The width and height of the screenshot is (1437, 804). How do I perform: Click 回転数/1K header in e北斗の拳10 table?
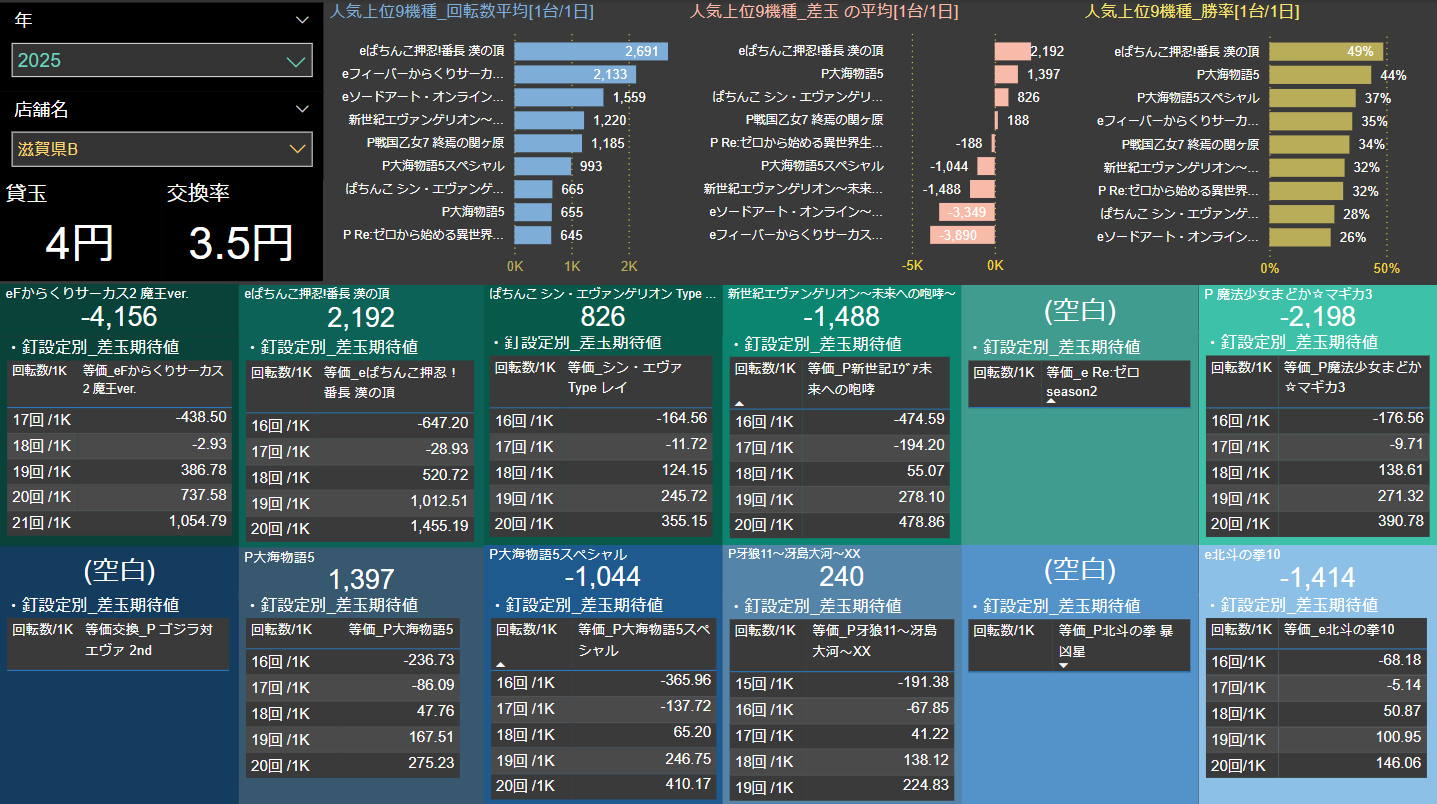1241,630
